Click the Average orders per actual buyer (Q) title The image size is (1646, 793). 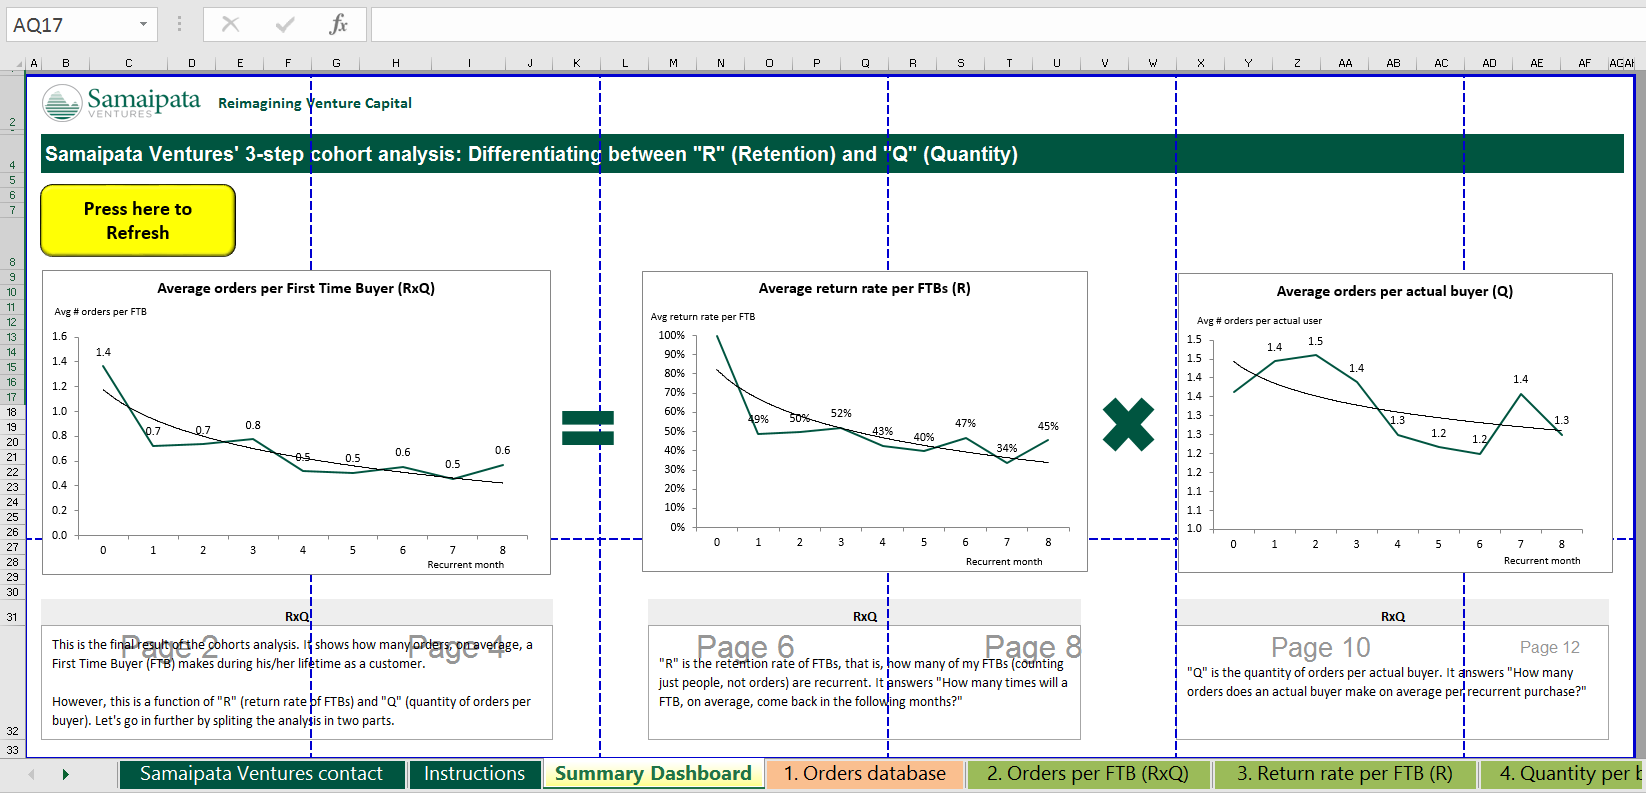1394,291
